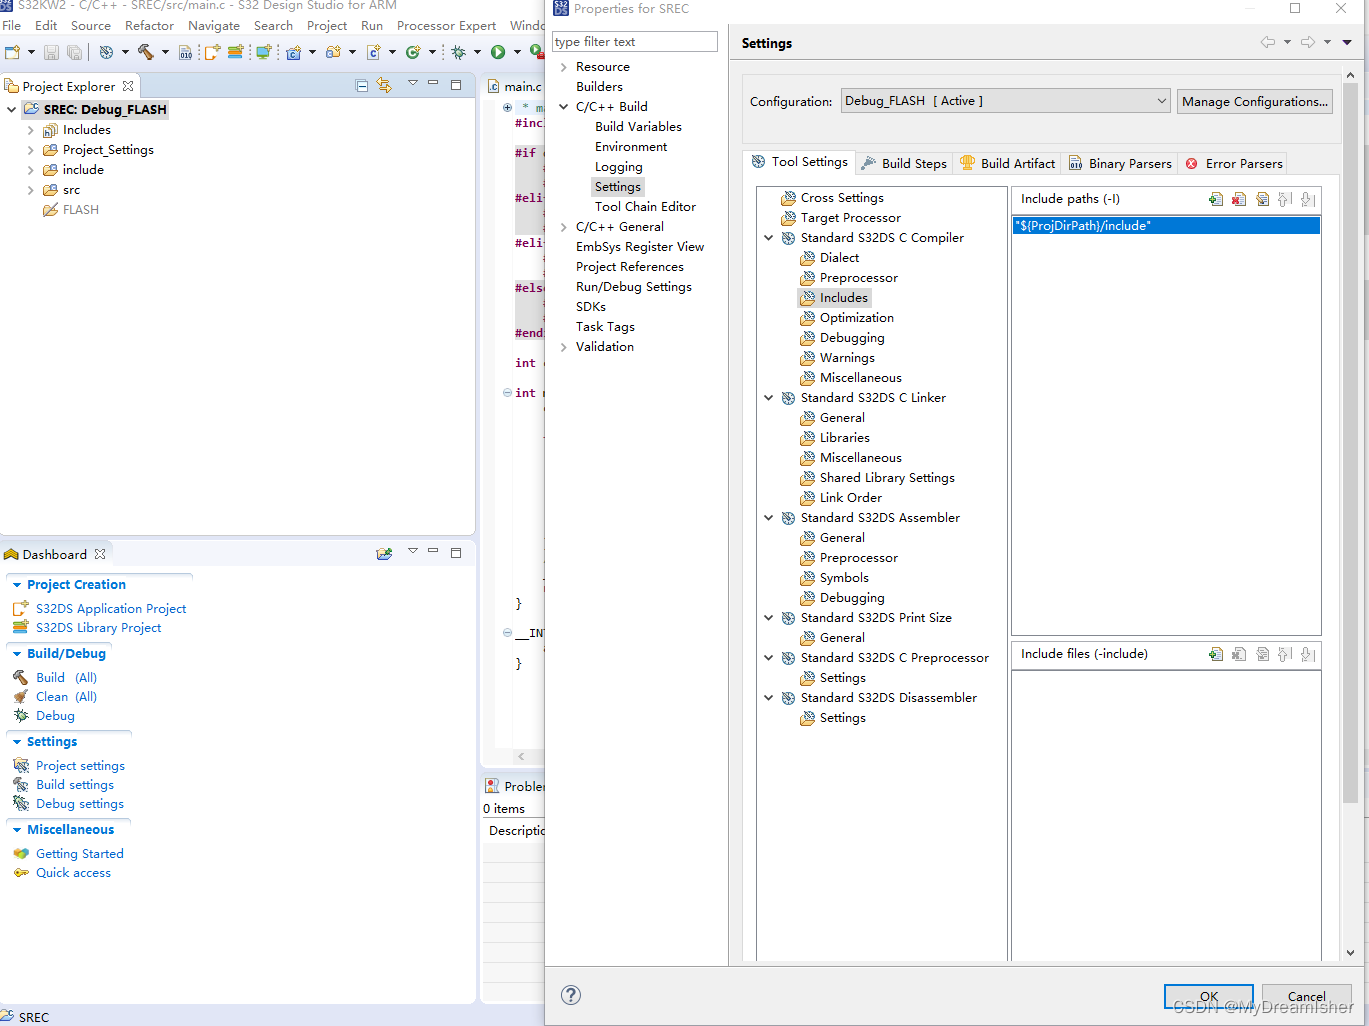Add a new include path entry
The height and width of the screenshot is (1026, 1369).
pyautogui.click(x=1216, y=199)
